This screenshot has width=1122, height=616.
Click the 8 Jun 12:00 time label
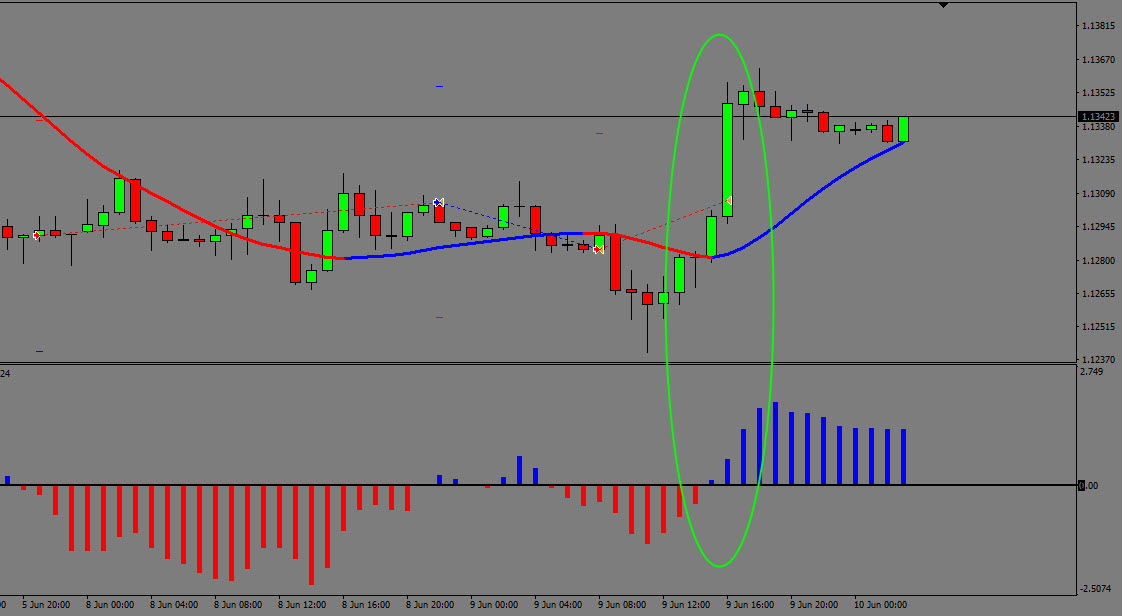point(302,605)
